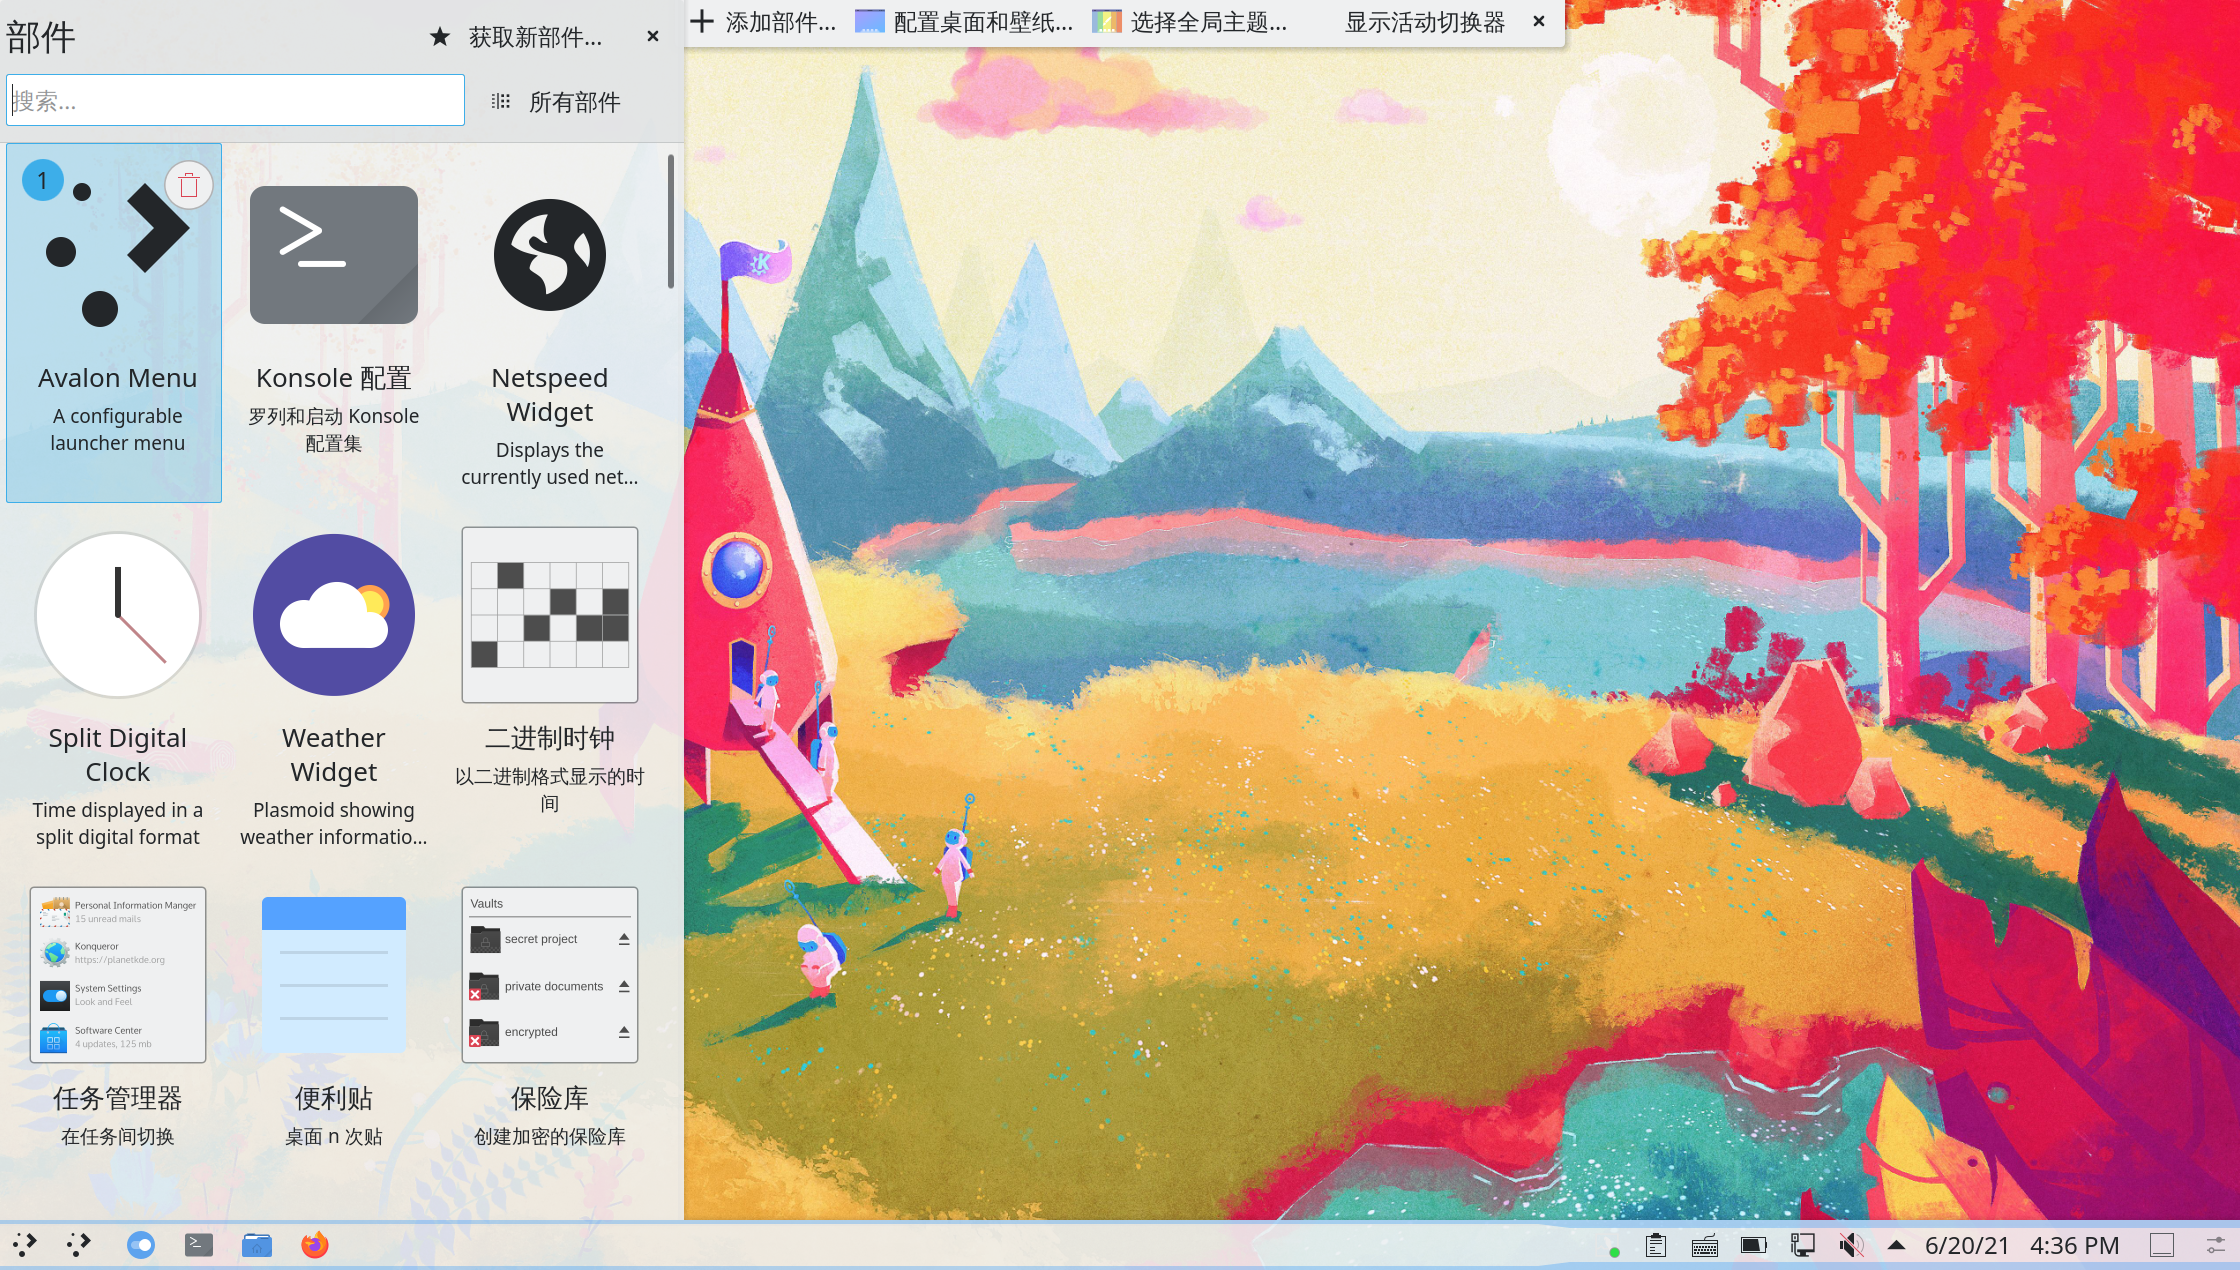Check battery status via the tray battery icon
2240x1270 pixels.
tap(1752, 1245)
